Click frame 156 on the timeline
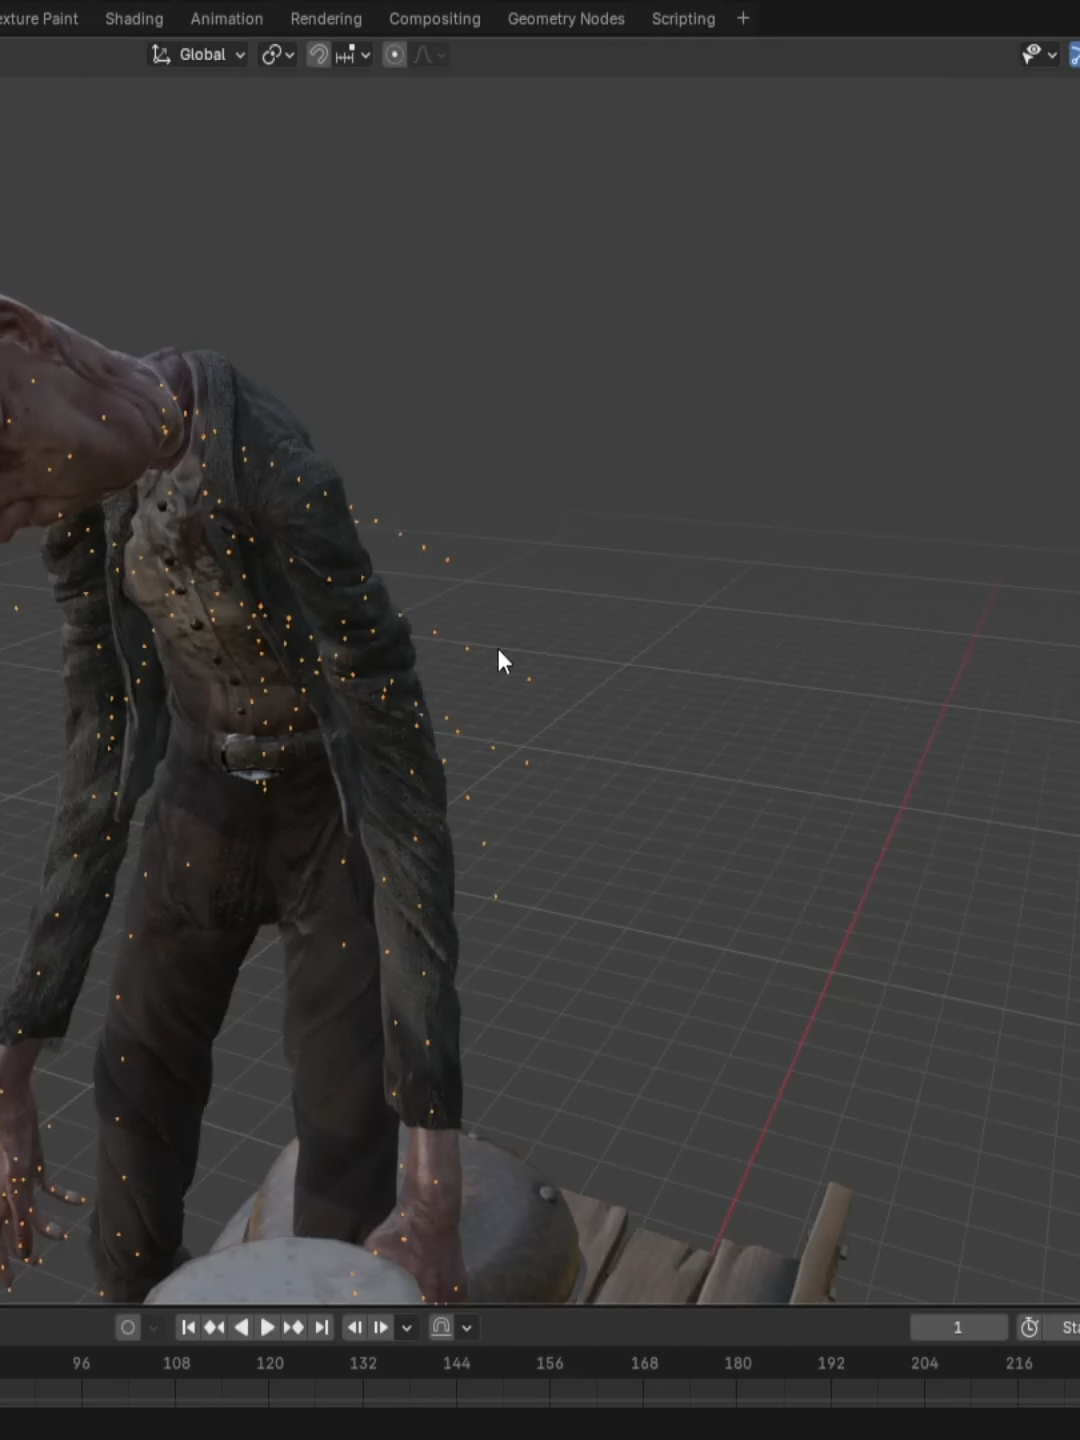1080x1440 pixels. (x=549, y=1363)
